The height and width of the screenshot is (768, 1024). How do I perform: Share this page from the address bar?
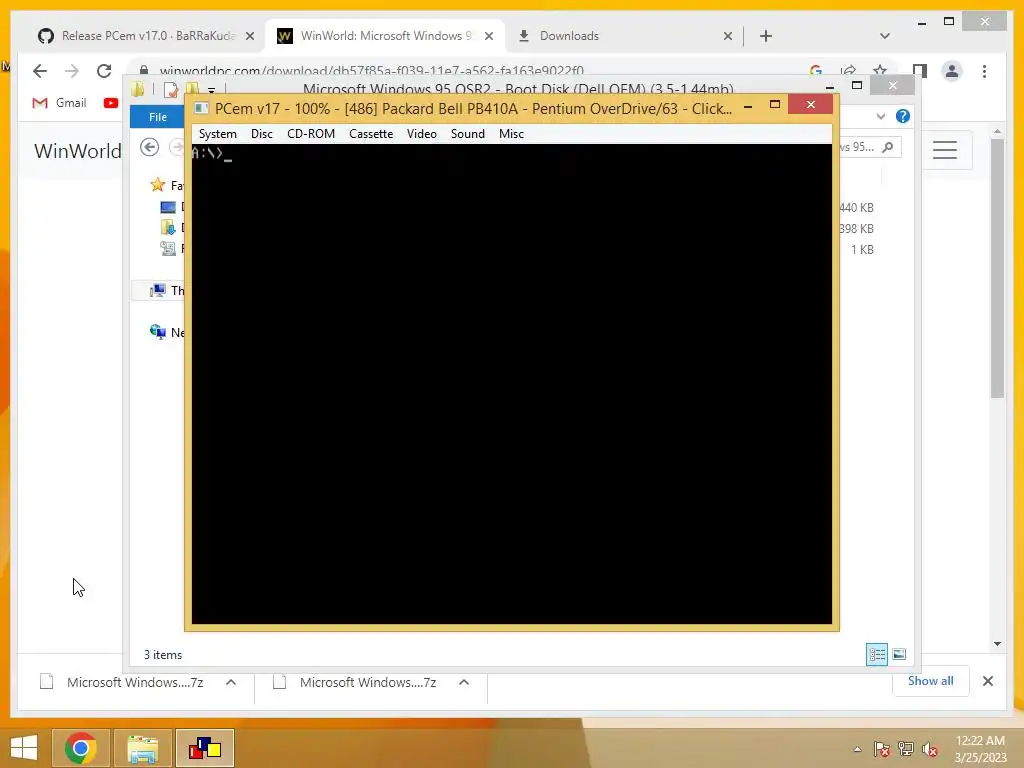click(848, 70)
